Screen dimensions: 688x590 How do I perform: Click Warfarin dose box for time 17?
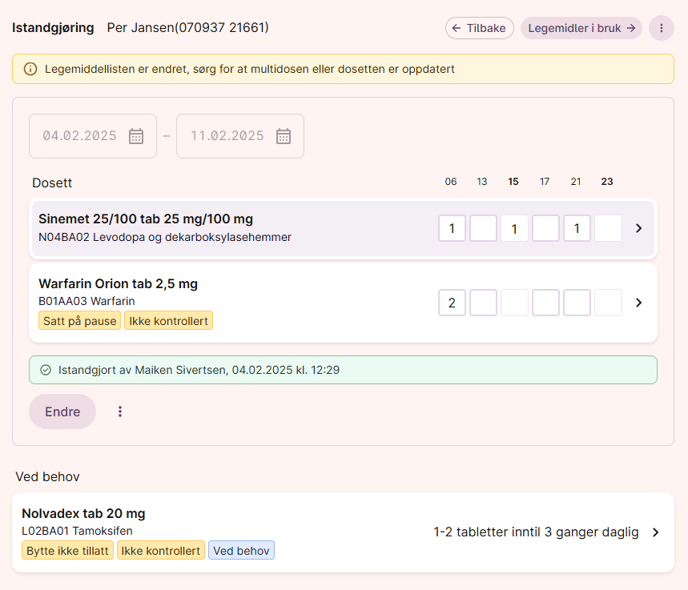[x=545, y=303]
